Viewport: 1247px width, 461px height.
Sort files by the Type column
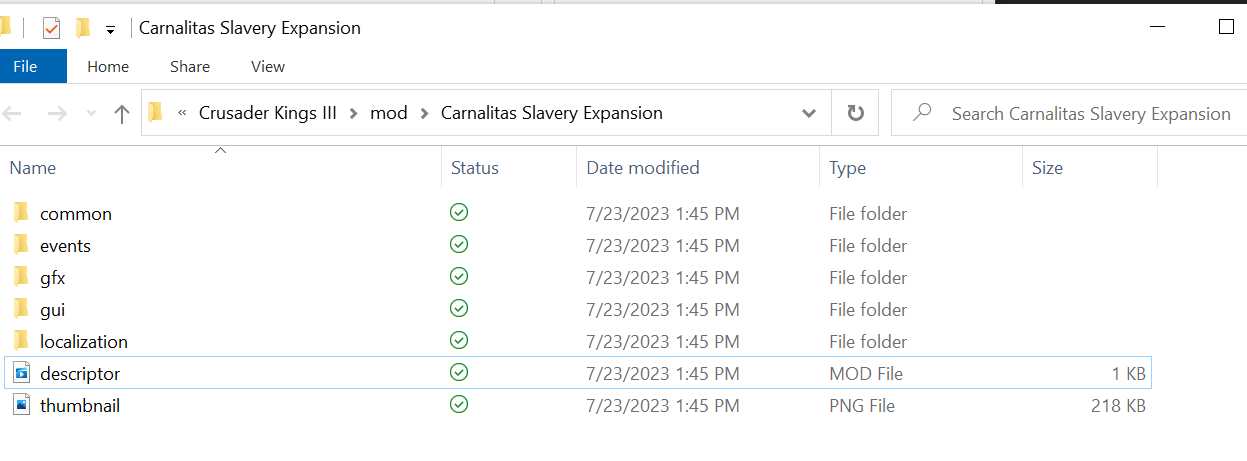coord(847,168)
